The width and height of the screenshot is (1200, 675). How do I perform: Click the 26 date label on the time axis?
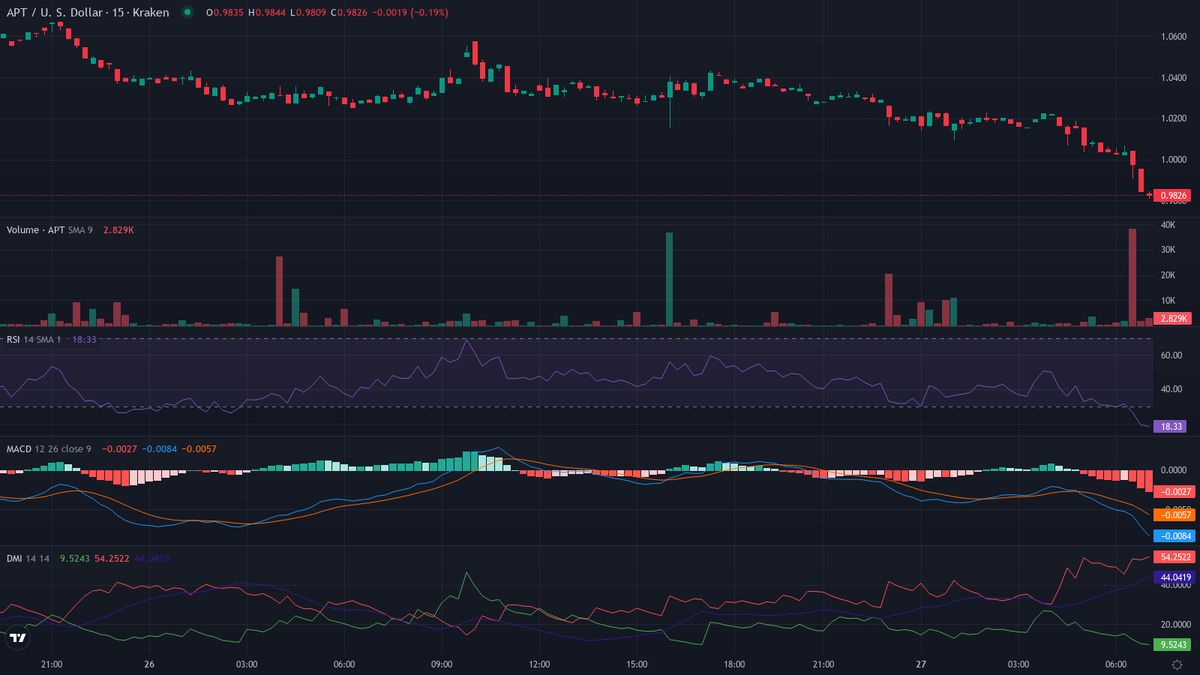pyautogui.click(x=149, y=664)
